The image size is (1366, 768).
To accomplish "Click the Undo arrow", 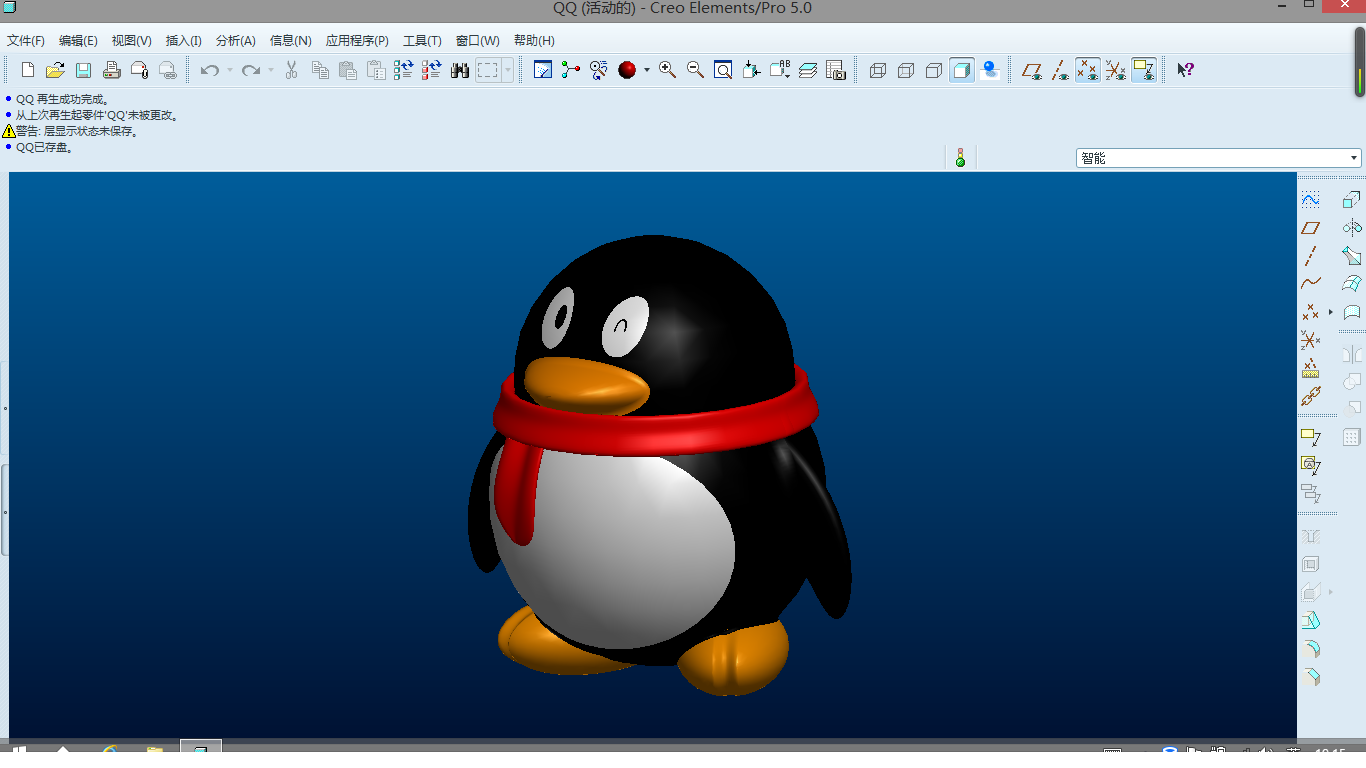I will (x=209, y=70).
